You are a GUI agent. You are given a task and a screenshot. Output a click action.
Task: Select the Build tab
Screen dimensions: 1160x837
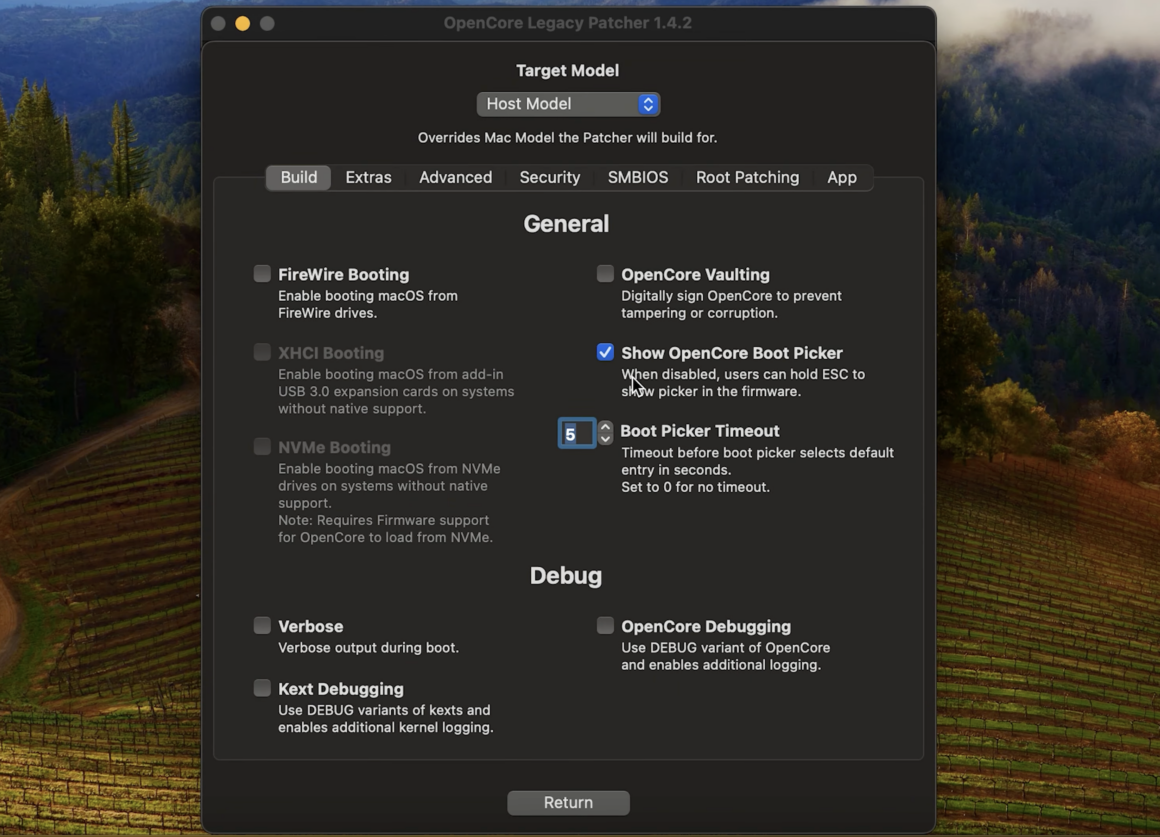pyautogui.click(x=299, y=178)
